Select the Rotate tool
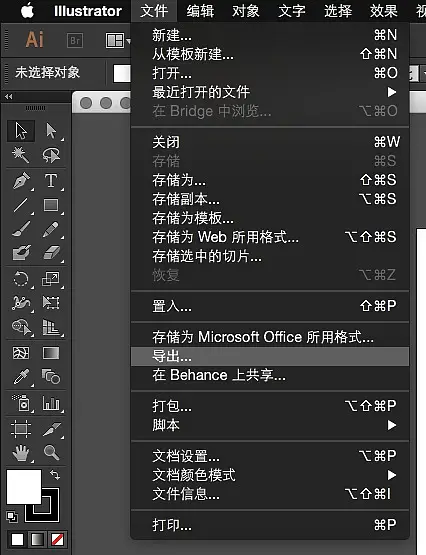The width and height of the screenshot is (426, 555). coord(21,279)
